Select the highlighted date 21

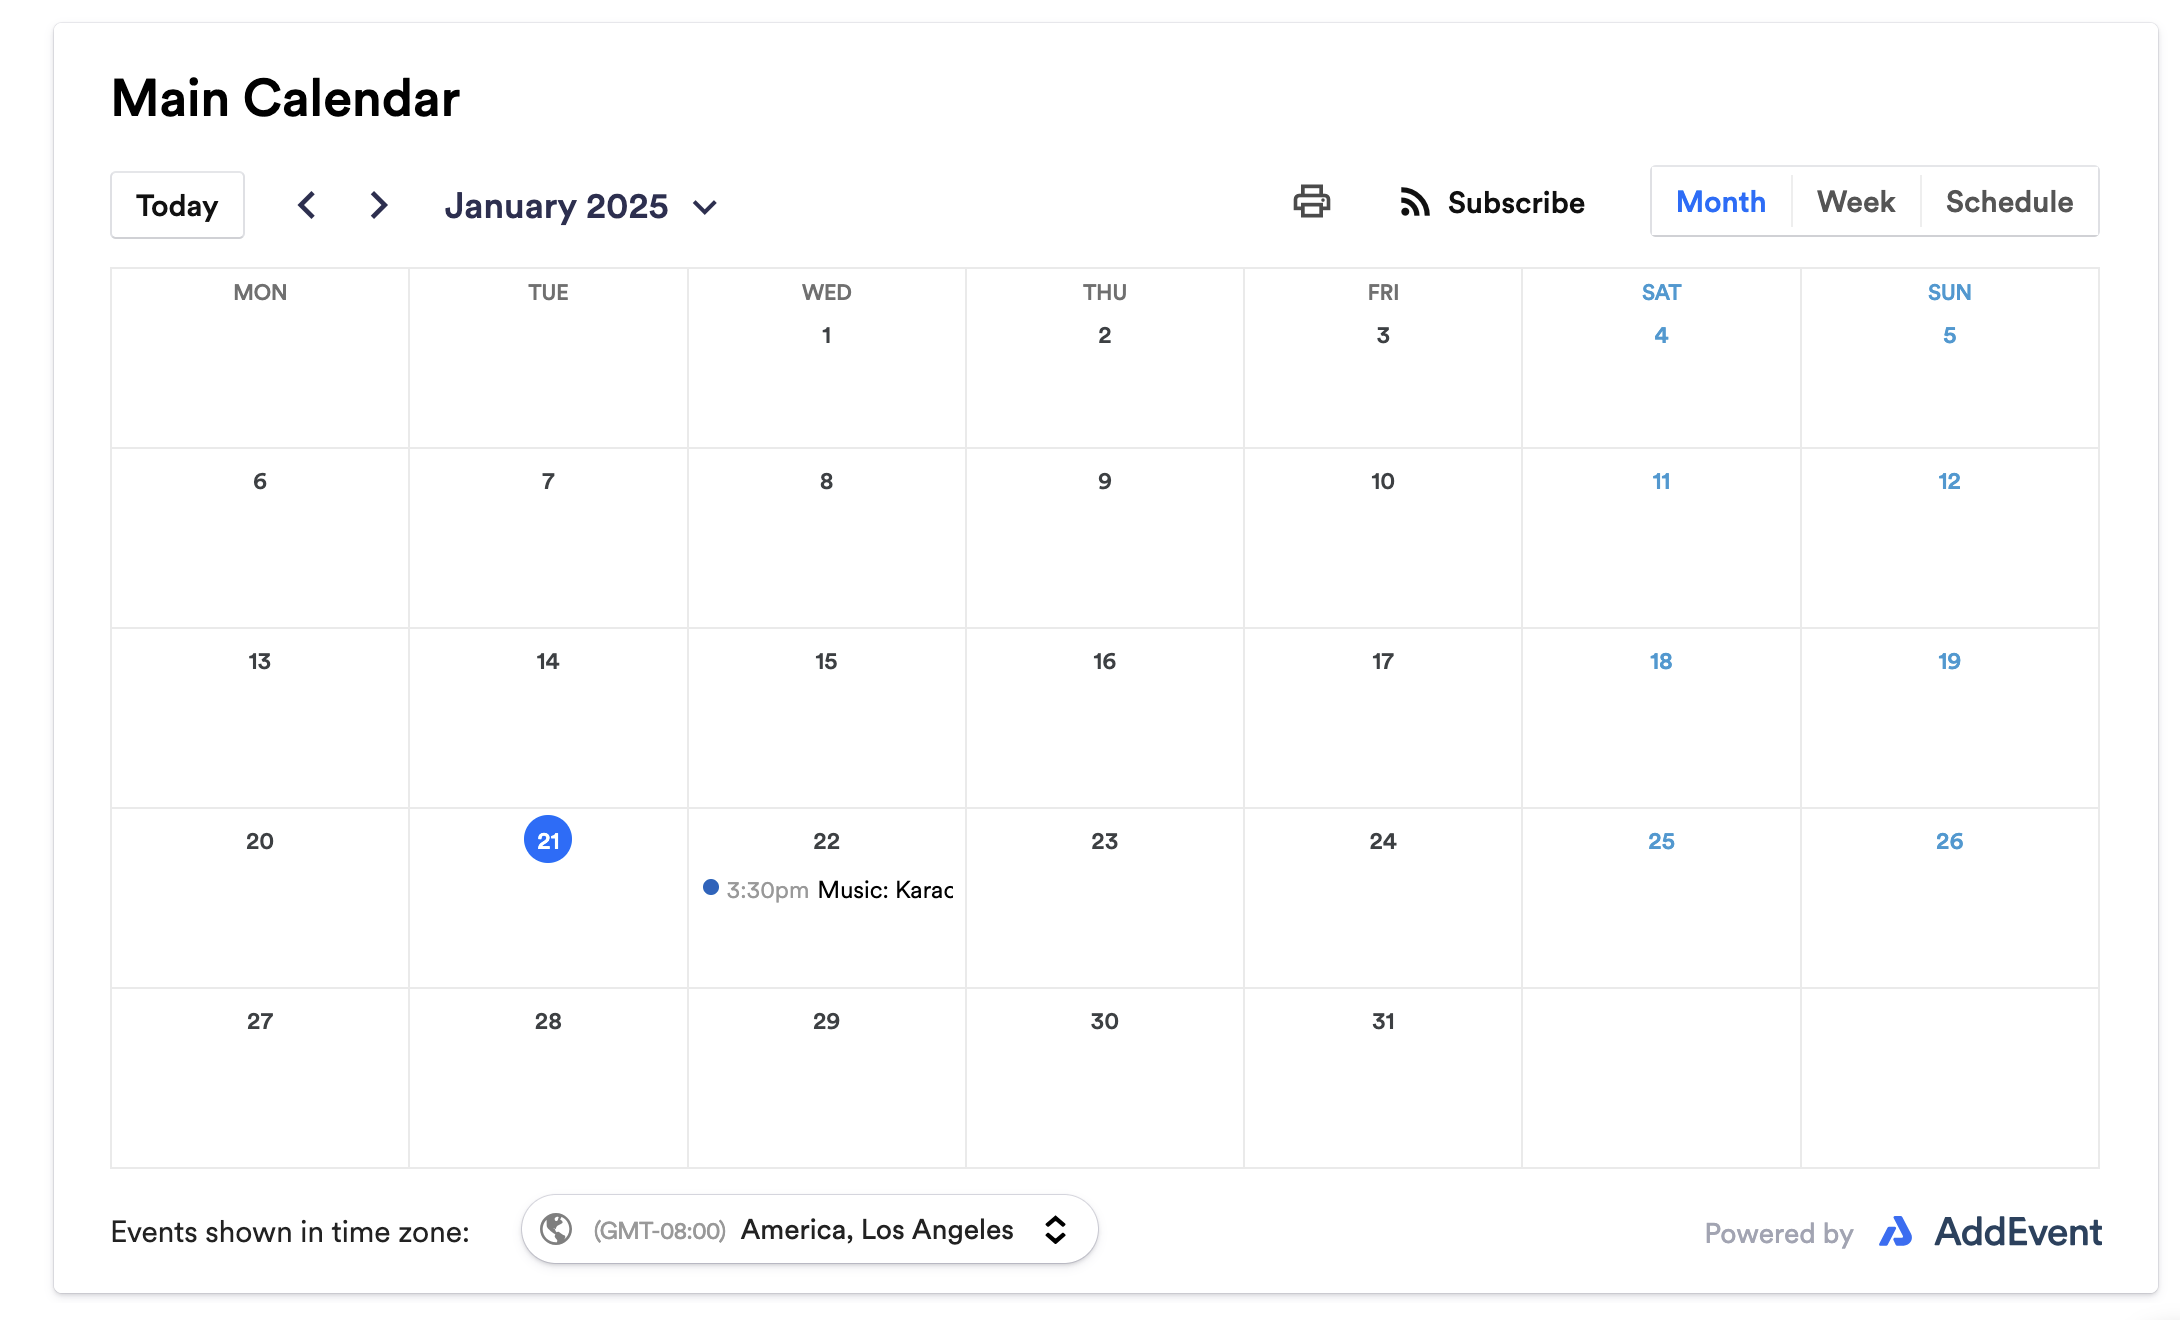tap(548, 840)
